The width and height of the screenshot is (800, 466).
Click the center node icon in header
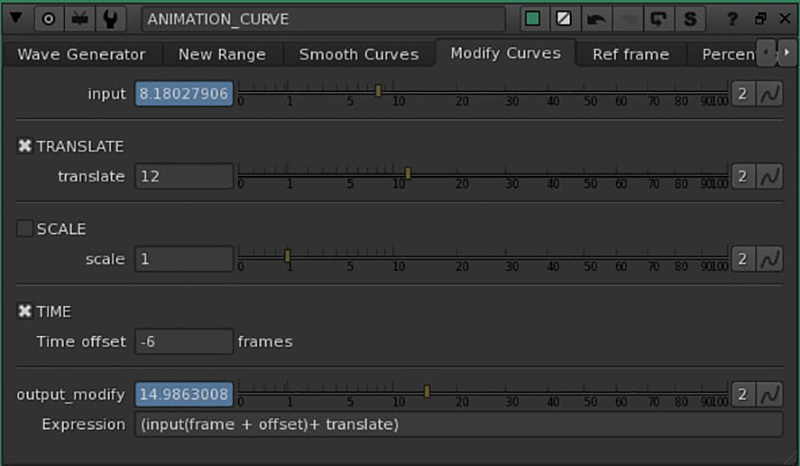pyautogui.click(x=48, y=19)
